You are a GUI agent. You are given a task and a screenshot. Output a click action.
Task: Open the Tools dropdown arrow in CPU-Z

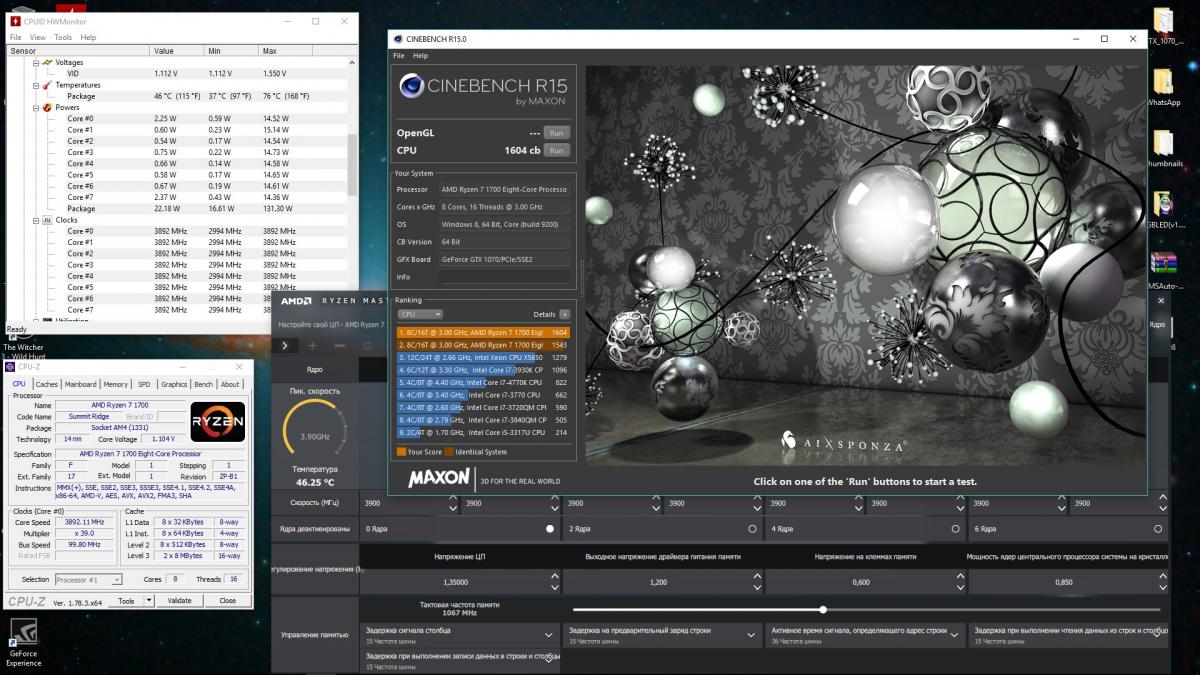[149, 601]
